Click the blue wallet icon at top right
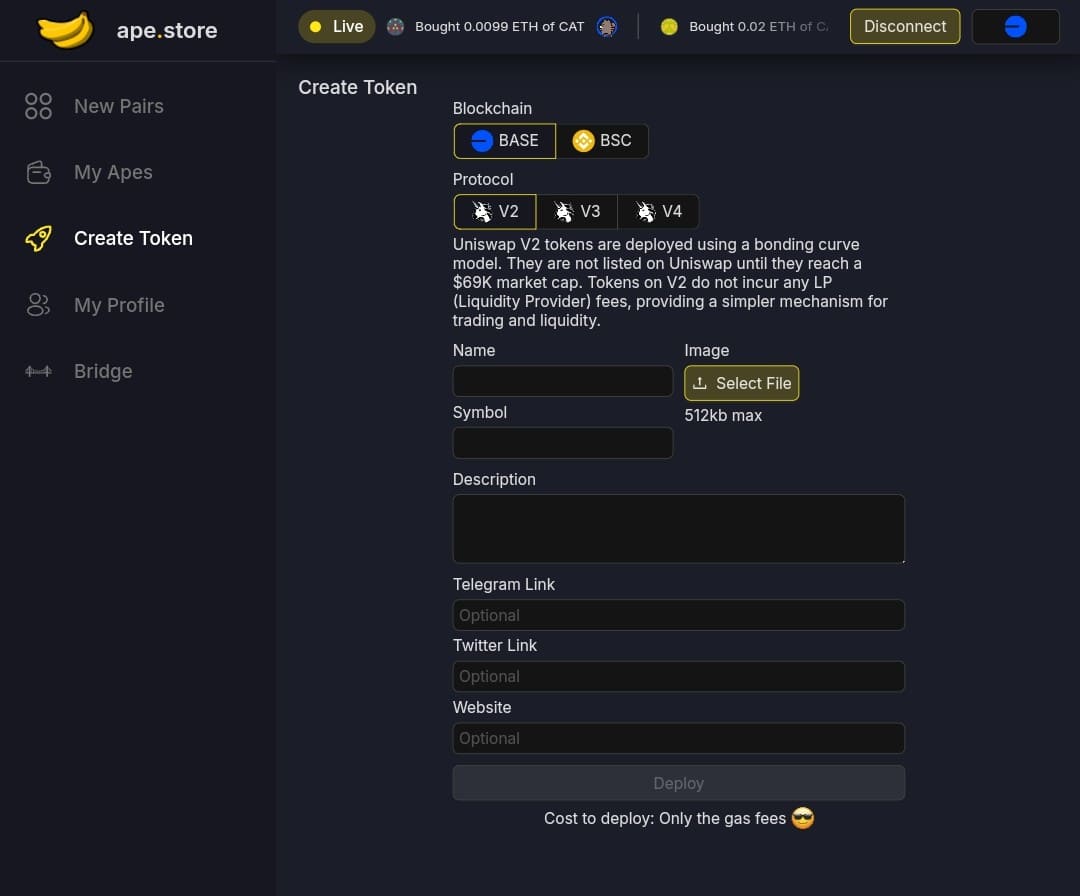 coord(1015,27)
